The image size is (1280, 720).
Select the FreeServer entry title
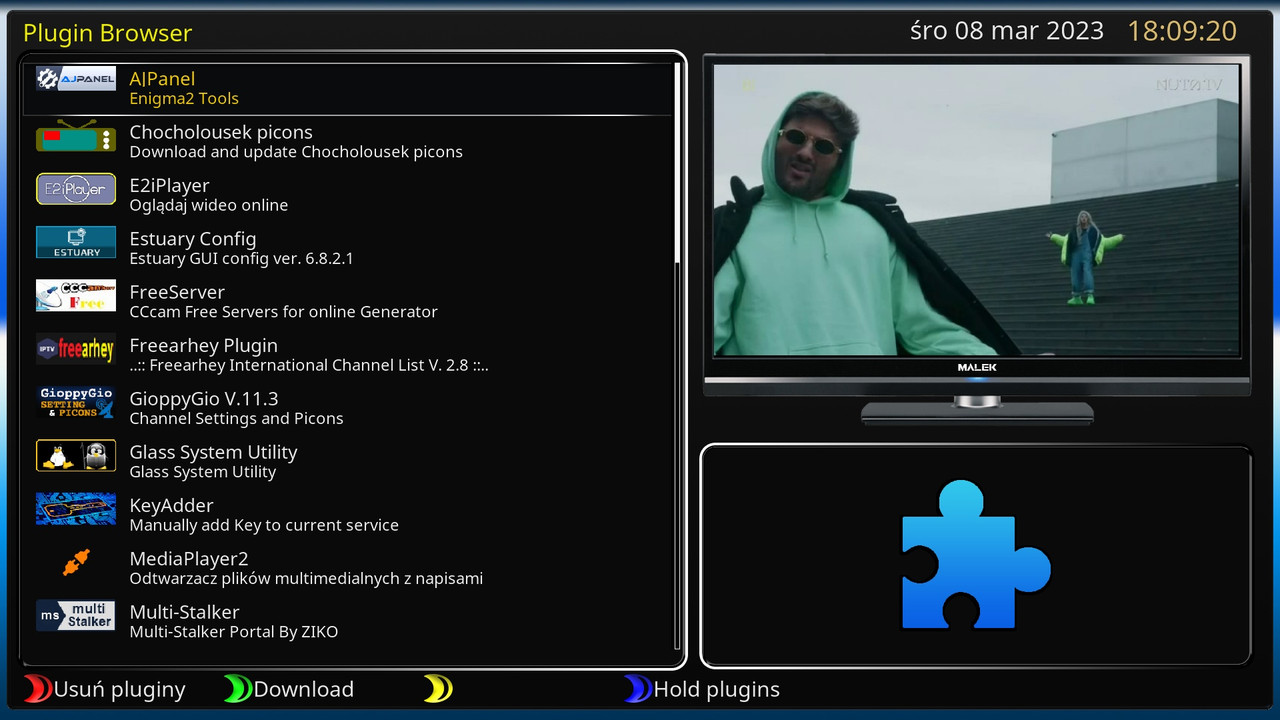click(x=177, y=292)
